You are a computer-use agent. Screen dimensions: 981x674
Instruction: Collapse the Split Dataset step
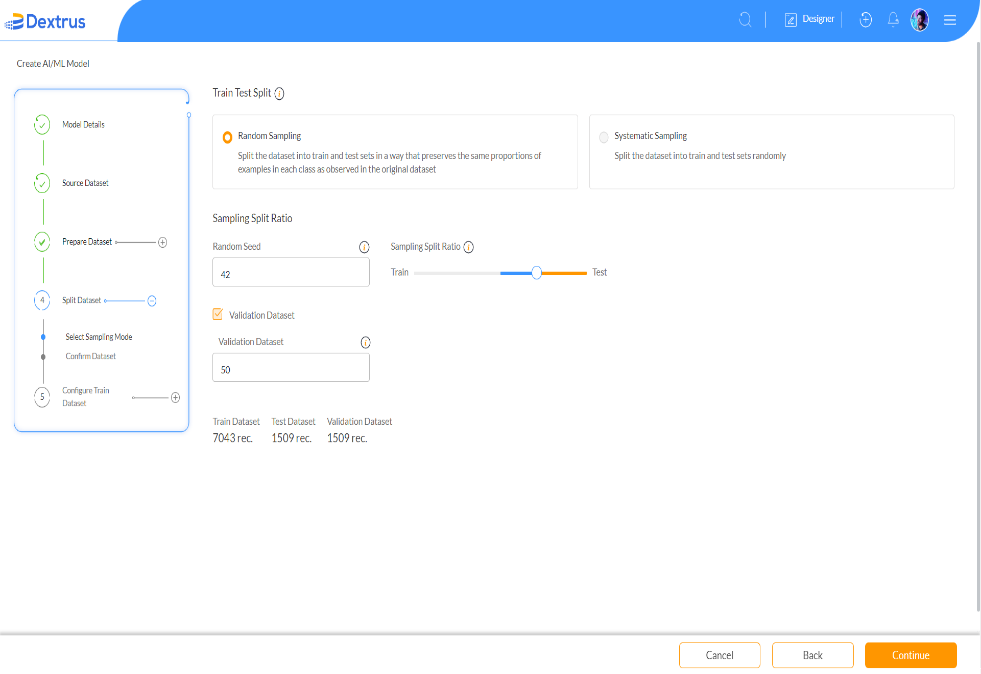pyautogui.click(x=151, y=300)
